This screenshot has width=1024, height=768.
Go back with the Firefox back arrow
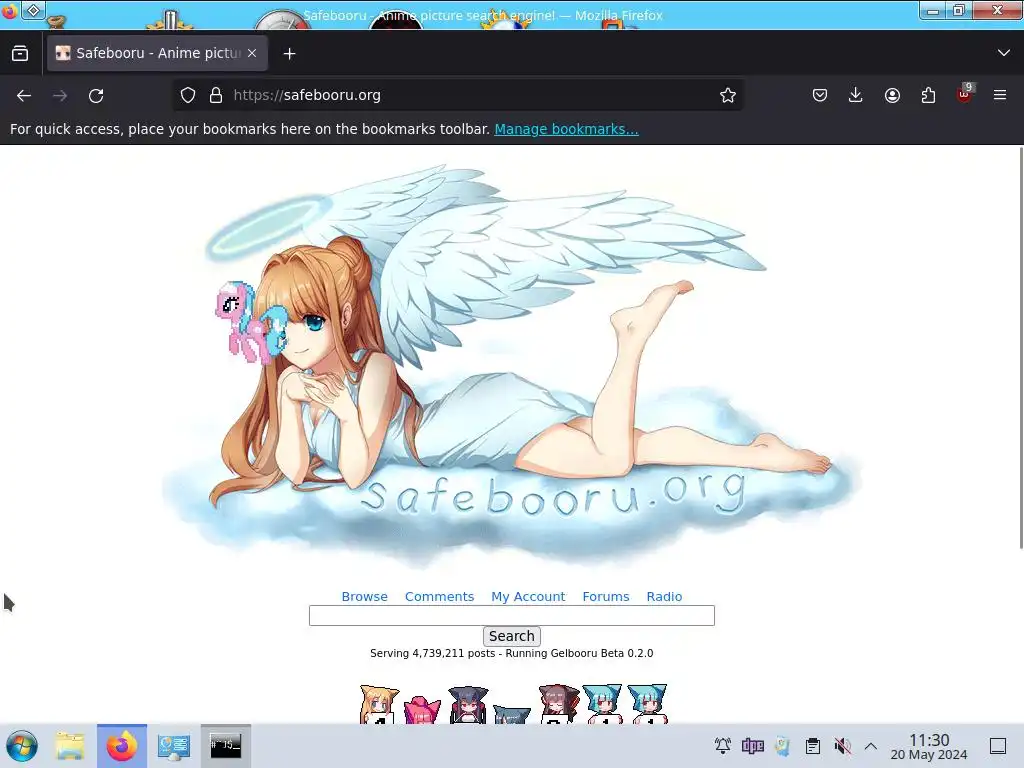coord(24,95)
